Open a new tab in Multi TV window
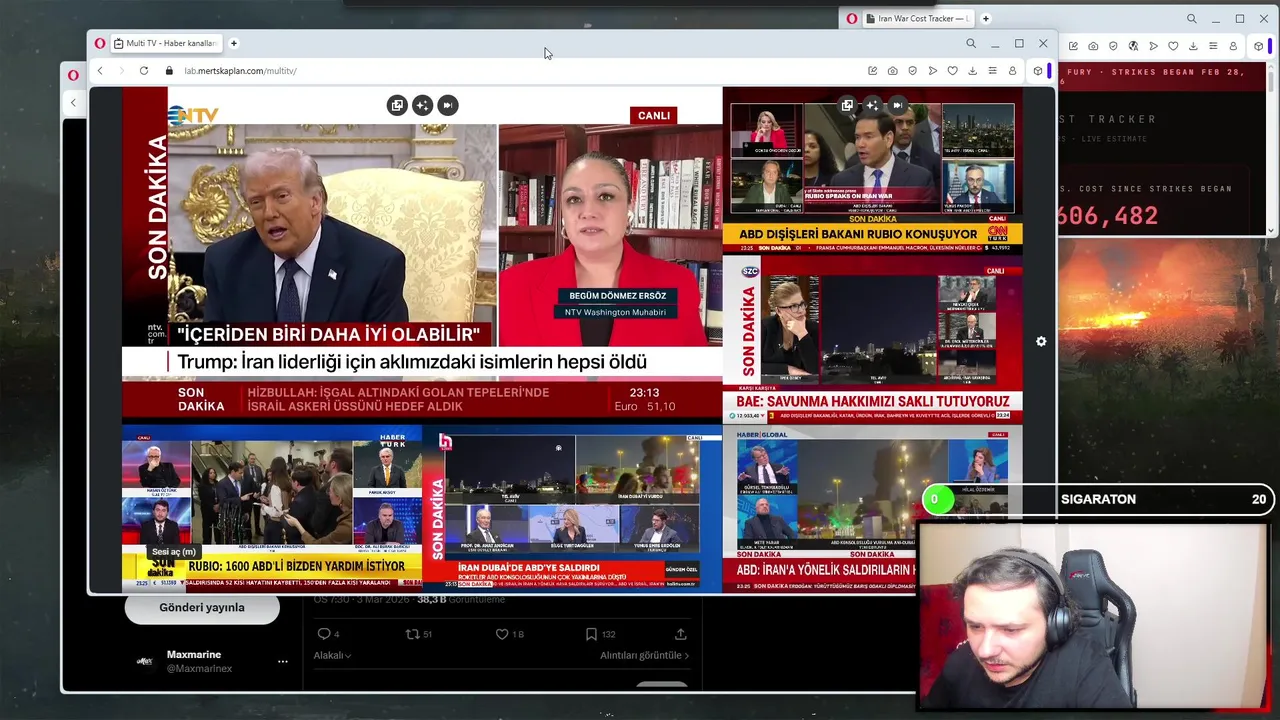Screen dimensions: 1280x720 coord(234,43)
